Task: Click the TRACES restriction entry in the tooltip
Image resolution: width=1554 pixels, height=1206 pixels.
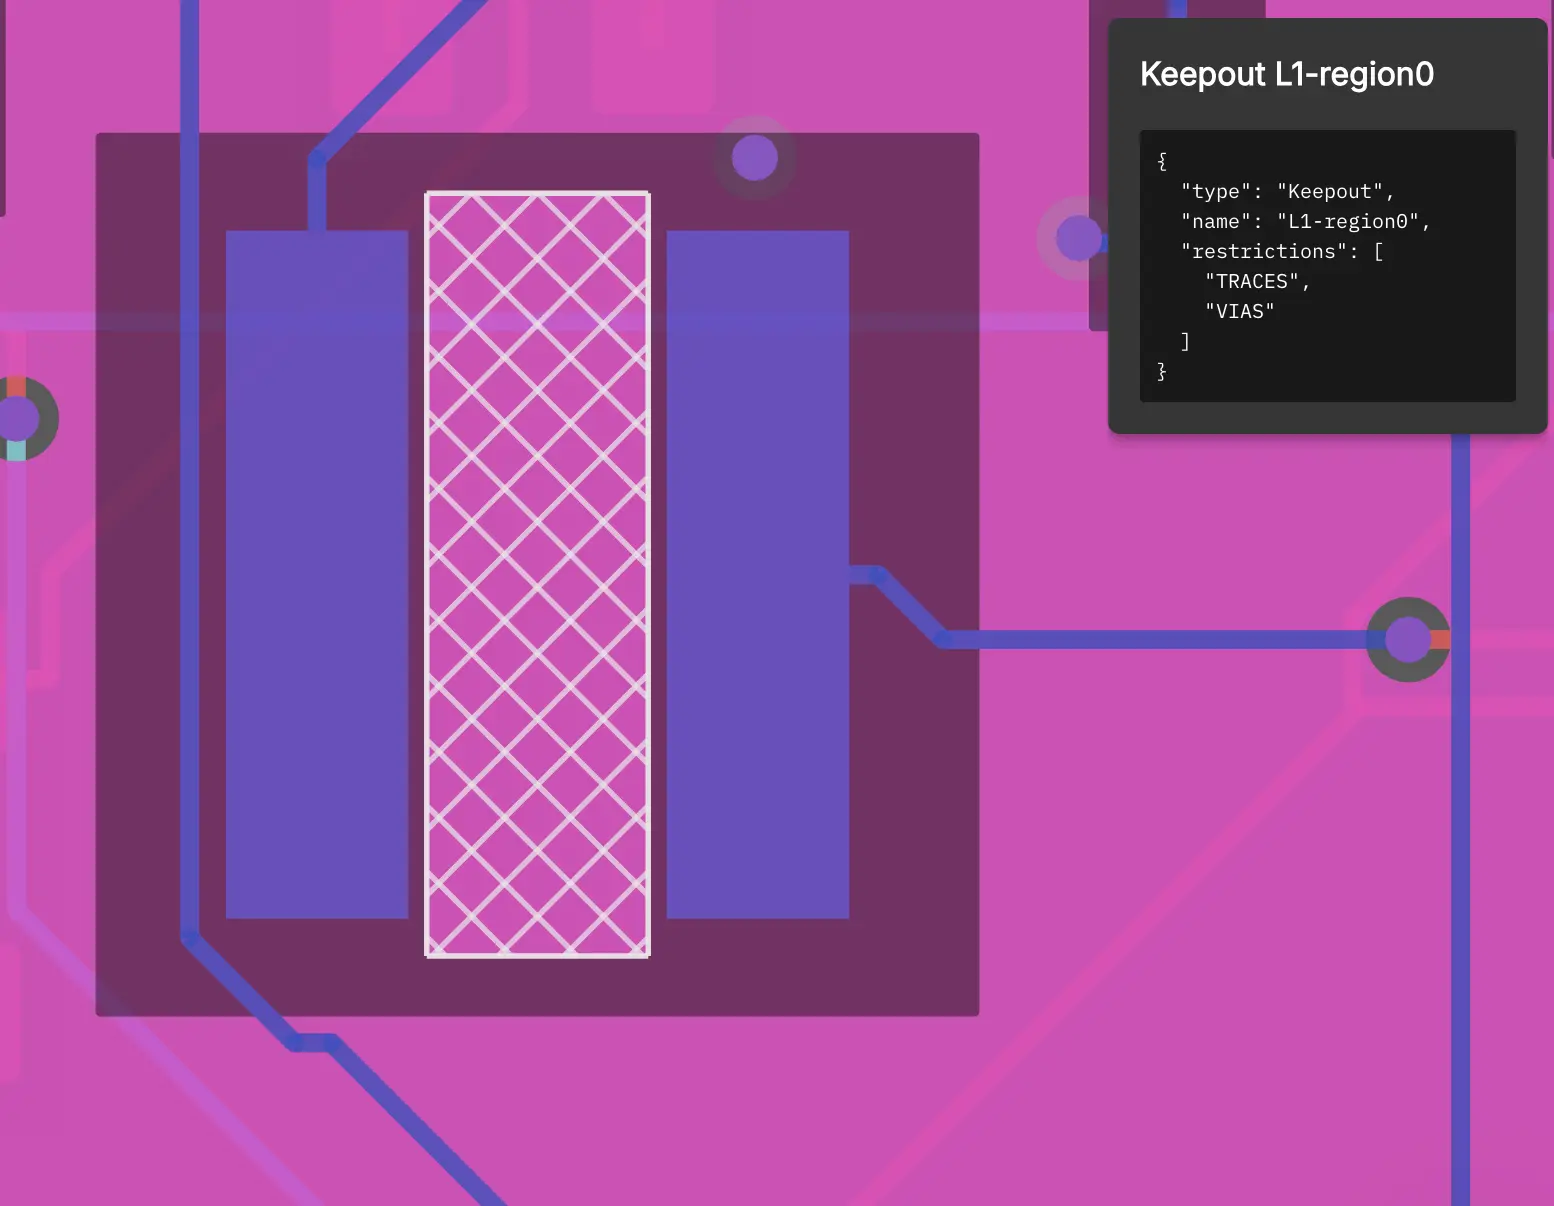Action: point(1258,281)
